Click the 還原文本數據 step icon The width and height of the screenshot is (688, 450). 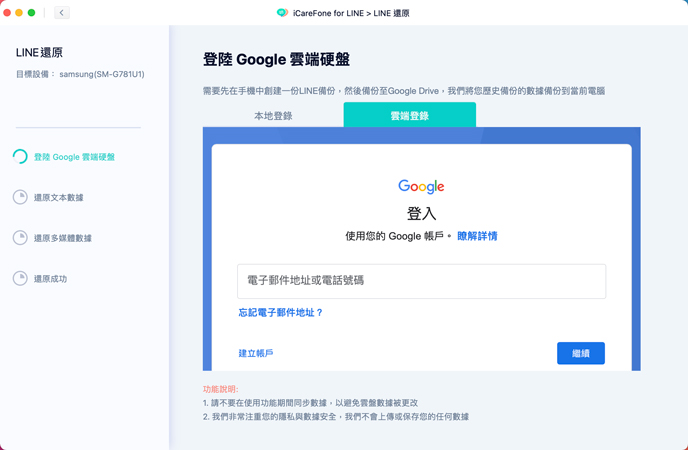click(20, 198)
